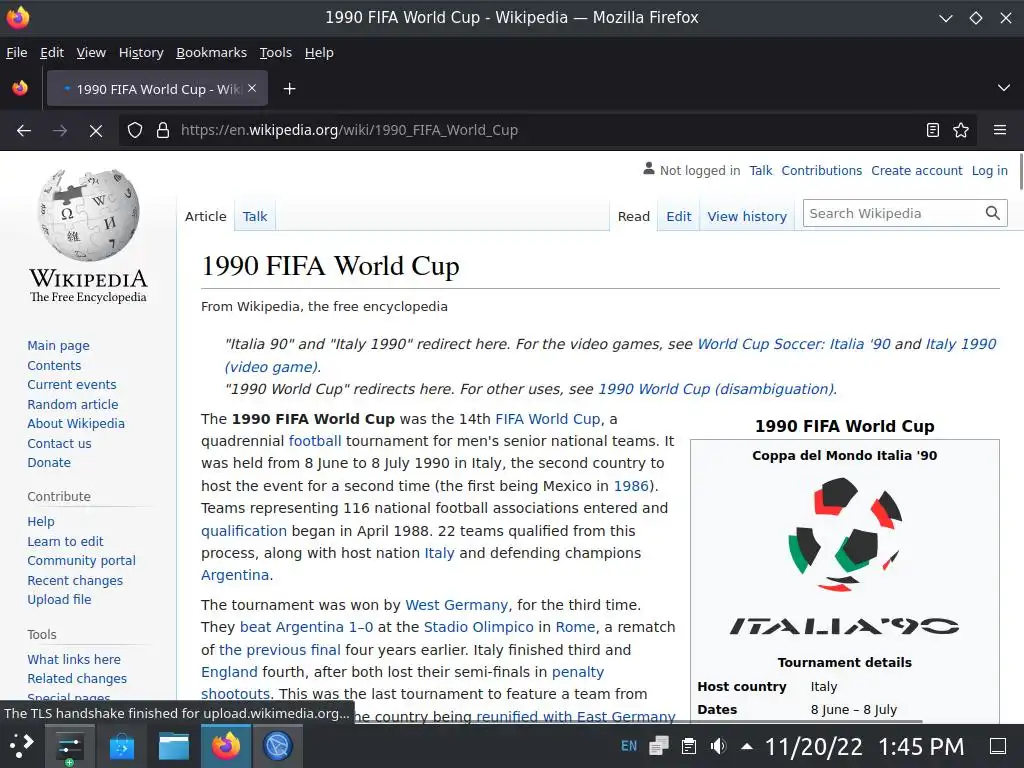Click the Wikipedia search magnifier icon
This screenshot has height=768, width=1024.
tap(993, 213)
